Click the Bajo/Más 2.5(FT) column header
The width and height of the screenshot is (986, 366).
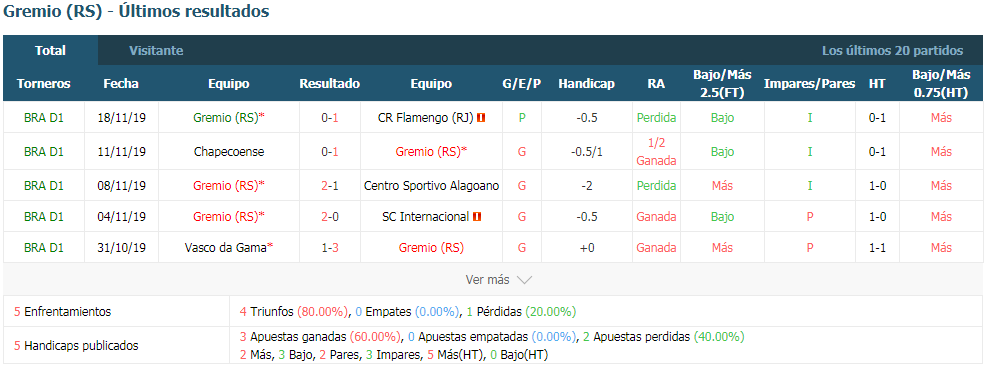coord(723,84)
